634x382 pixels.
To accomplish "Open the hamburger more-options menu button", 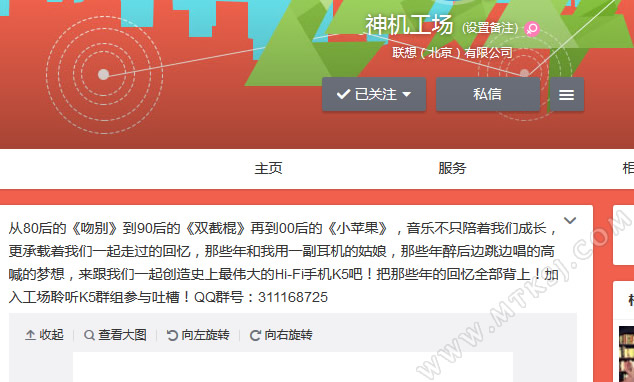I will pos(566,95).
